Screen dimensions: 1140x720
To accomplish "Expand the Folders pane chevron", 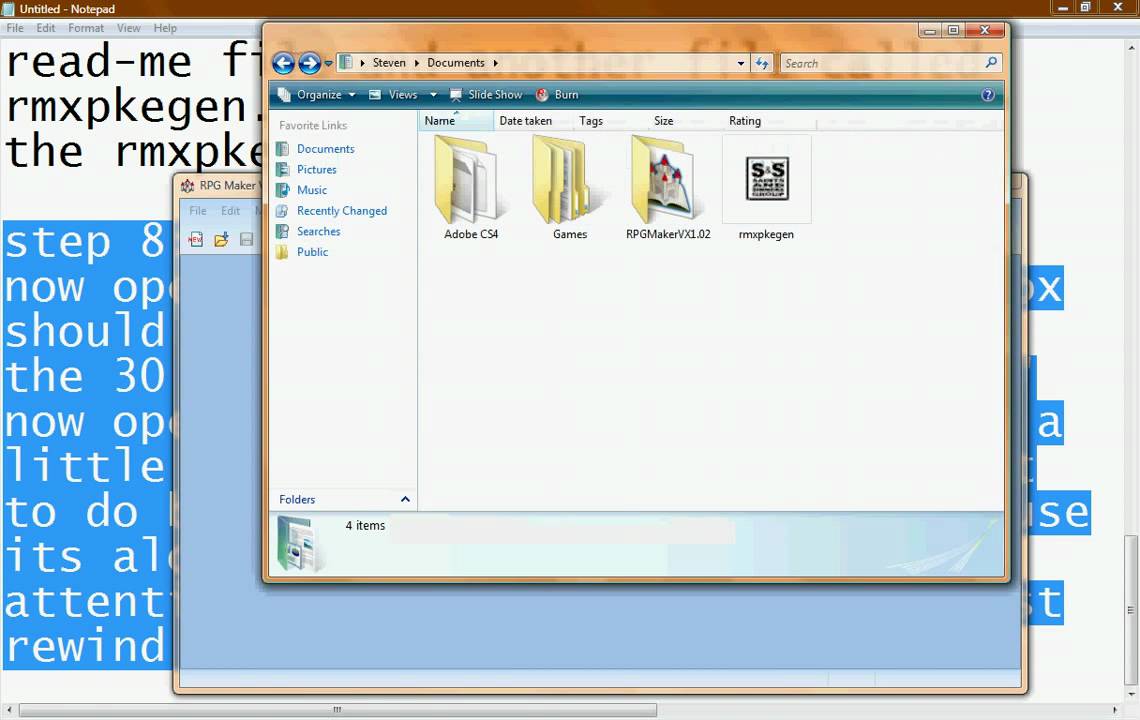I will click(x=405, y=499).
